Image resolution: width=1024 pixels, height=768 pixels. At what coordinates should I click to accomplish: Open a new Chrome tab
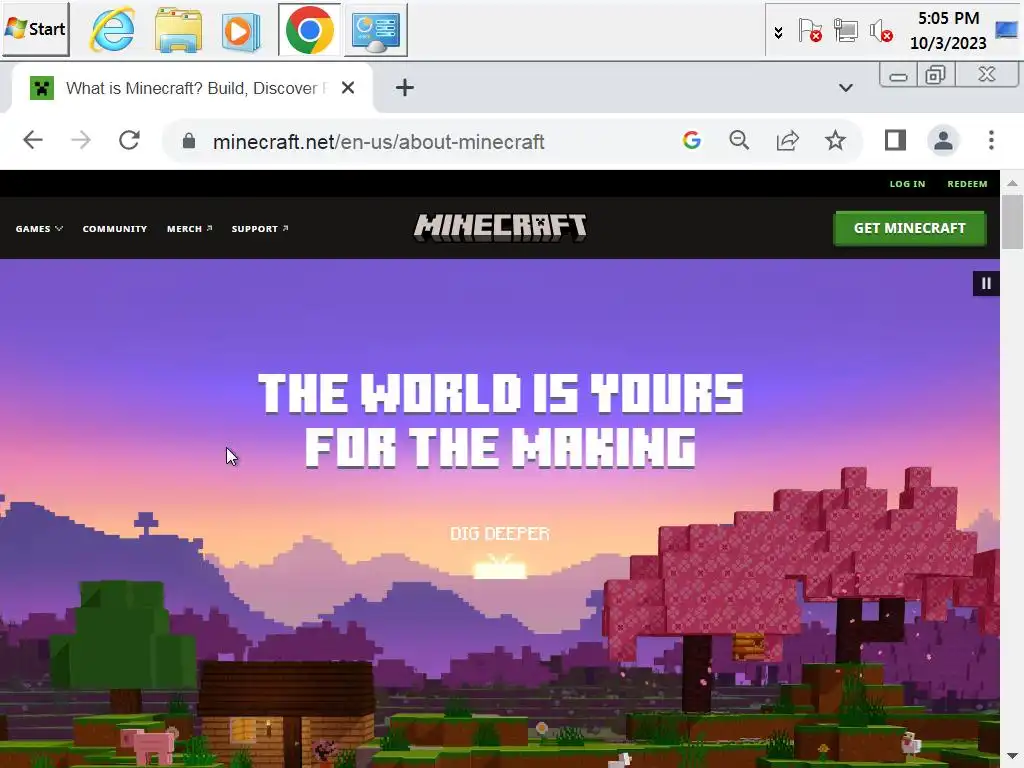point(404,88)
